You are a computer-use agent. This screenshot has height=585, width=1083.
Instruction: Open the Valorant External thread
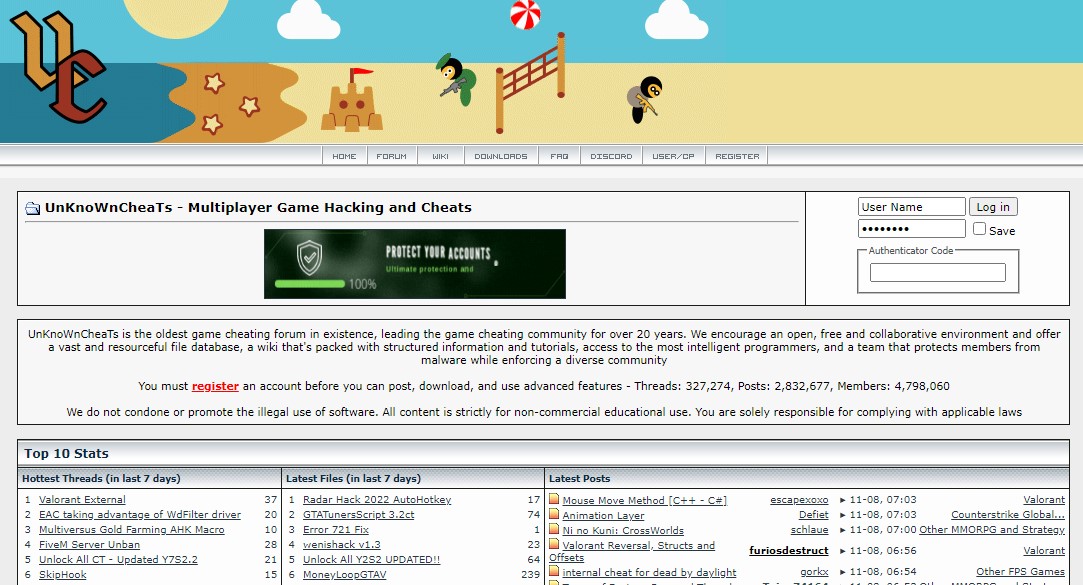(x=82, y=499)
